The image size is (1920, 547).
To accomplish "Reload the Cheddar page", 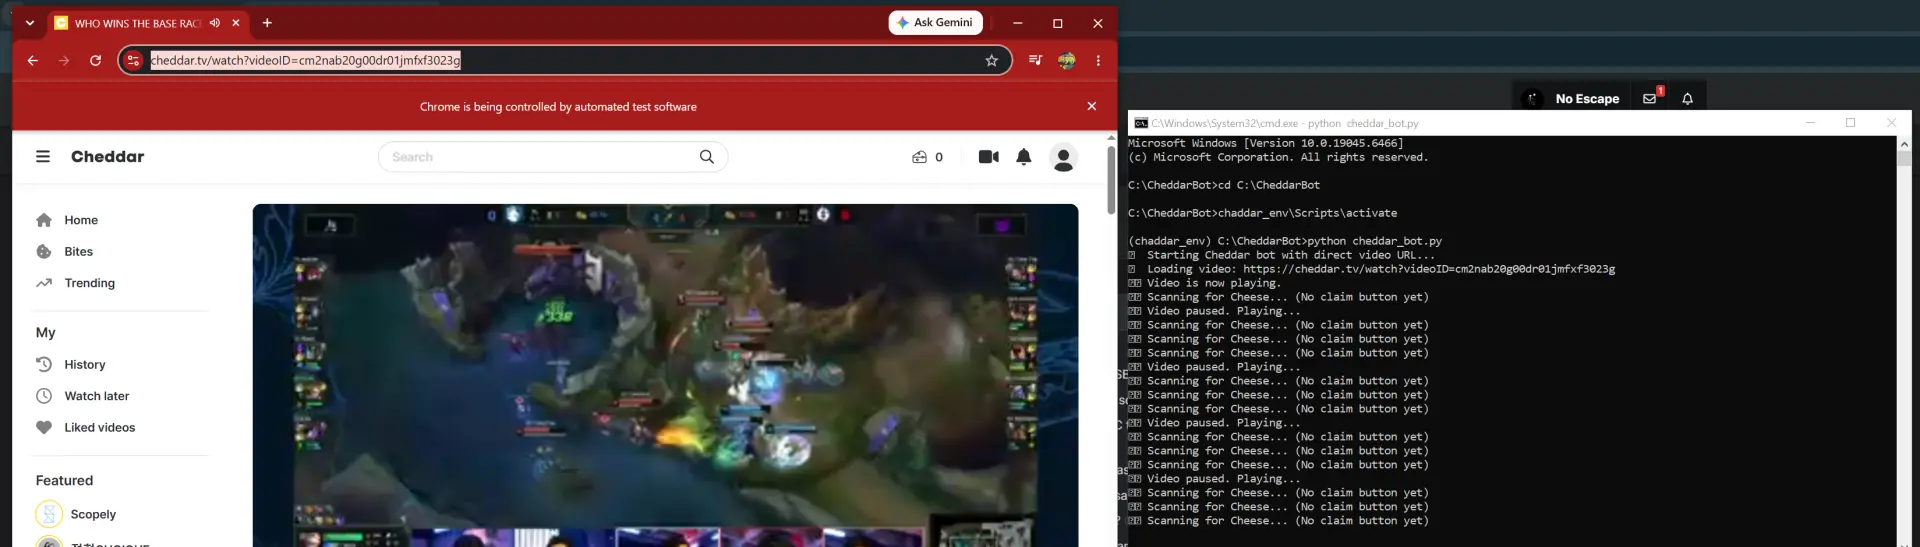I will 96,61.
